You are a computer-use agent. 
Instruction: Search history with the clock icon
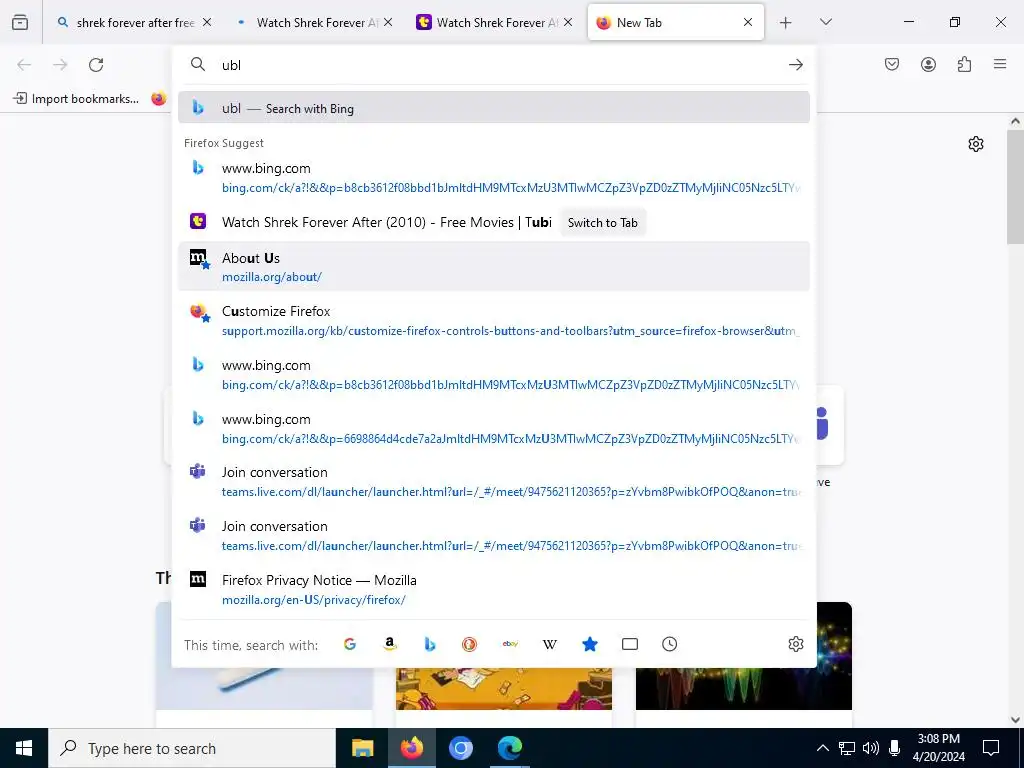pyautogui.click(x=669, y=645)
